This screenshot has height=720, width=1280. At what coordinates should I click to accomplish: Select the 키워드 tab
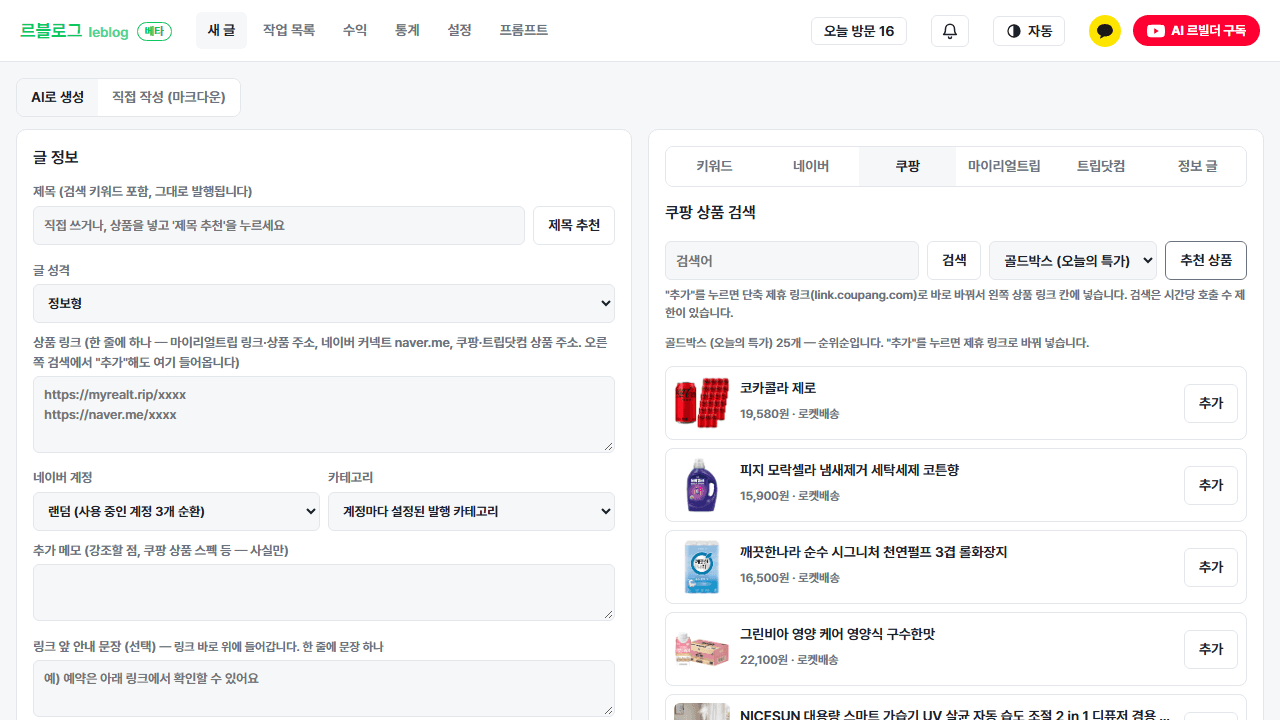(x=714, y=166)
